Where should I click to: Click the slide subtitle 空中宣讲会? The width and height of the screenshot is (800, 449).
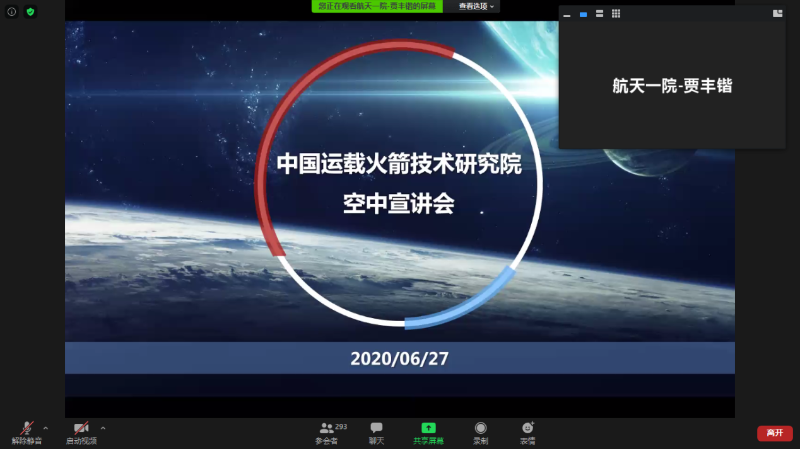pos(399,204)
